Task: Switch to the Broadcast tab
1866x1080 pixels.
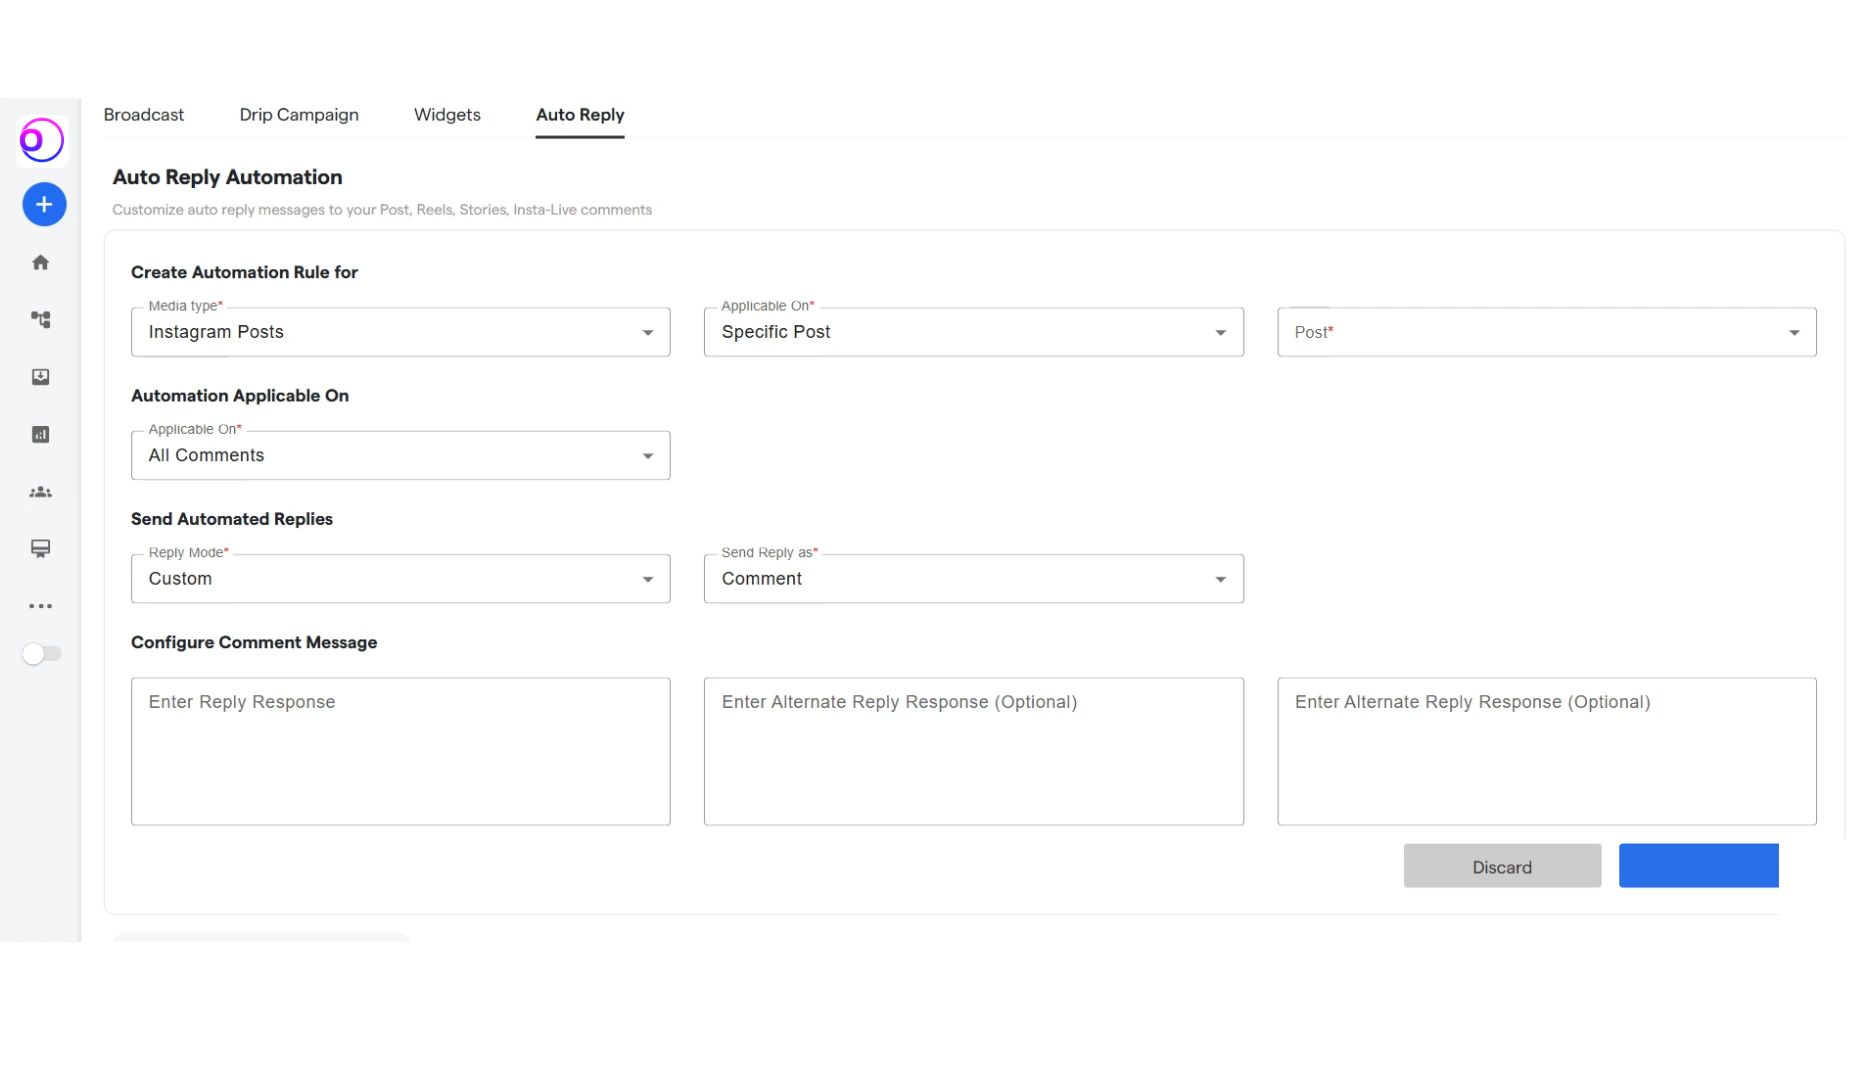Action: [x=144, y=115]
